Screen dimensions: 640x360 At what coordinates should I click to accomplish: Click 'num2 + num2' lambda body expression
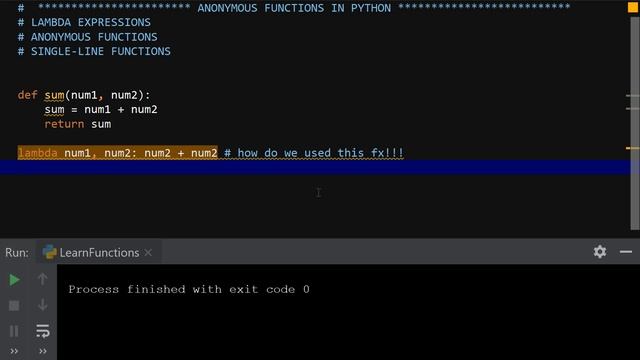coord(181,153)
